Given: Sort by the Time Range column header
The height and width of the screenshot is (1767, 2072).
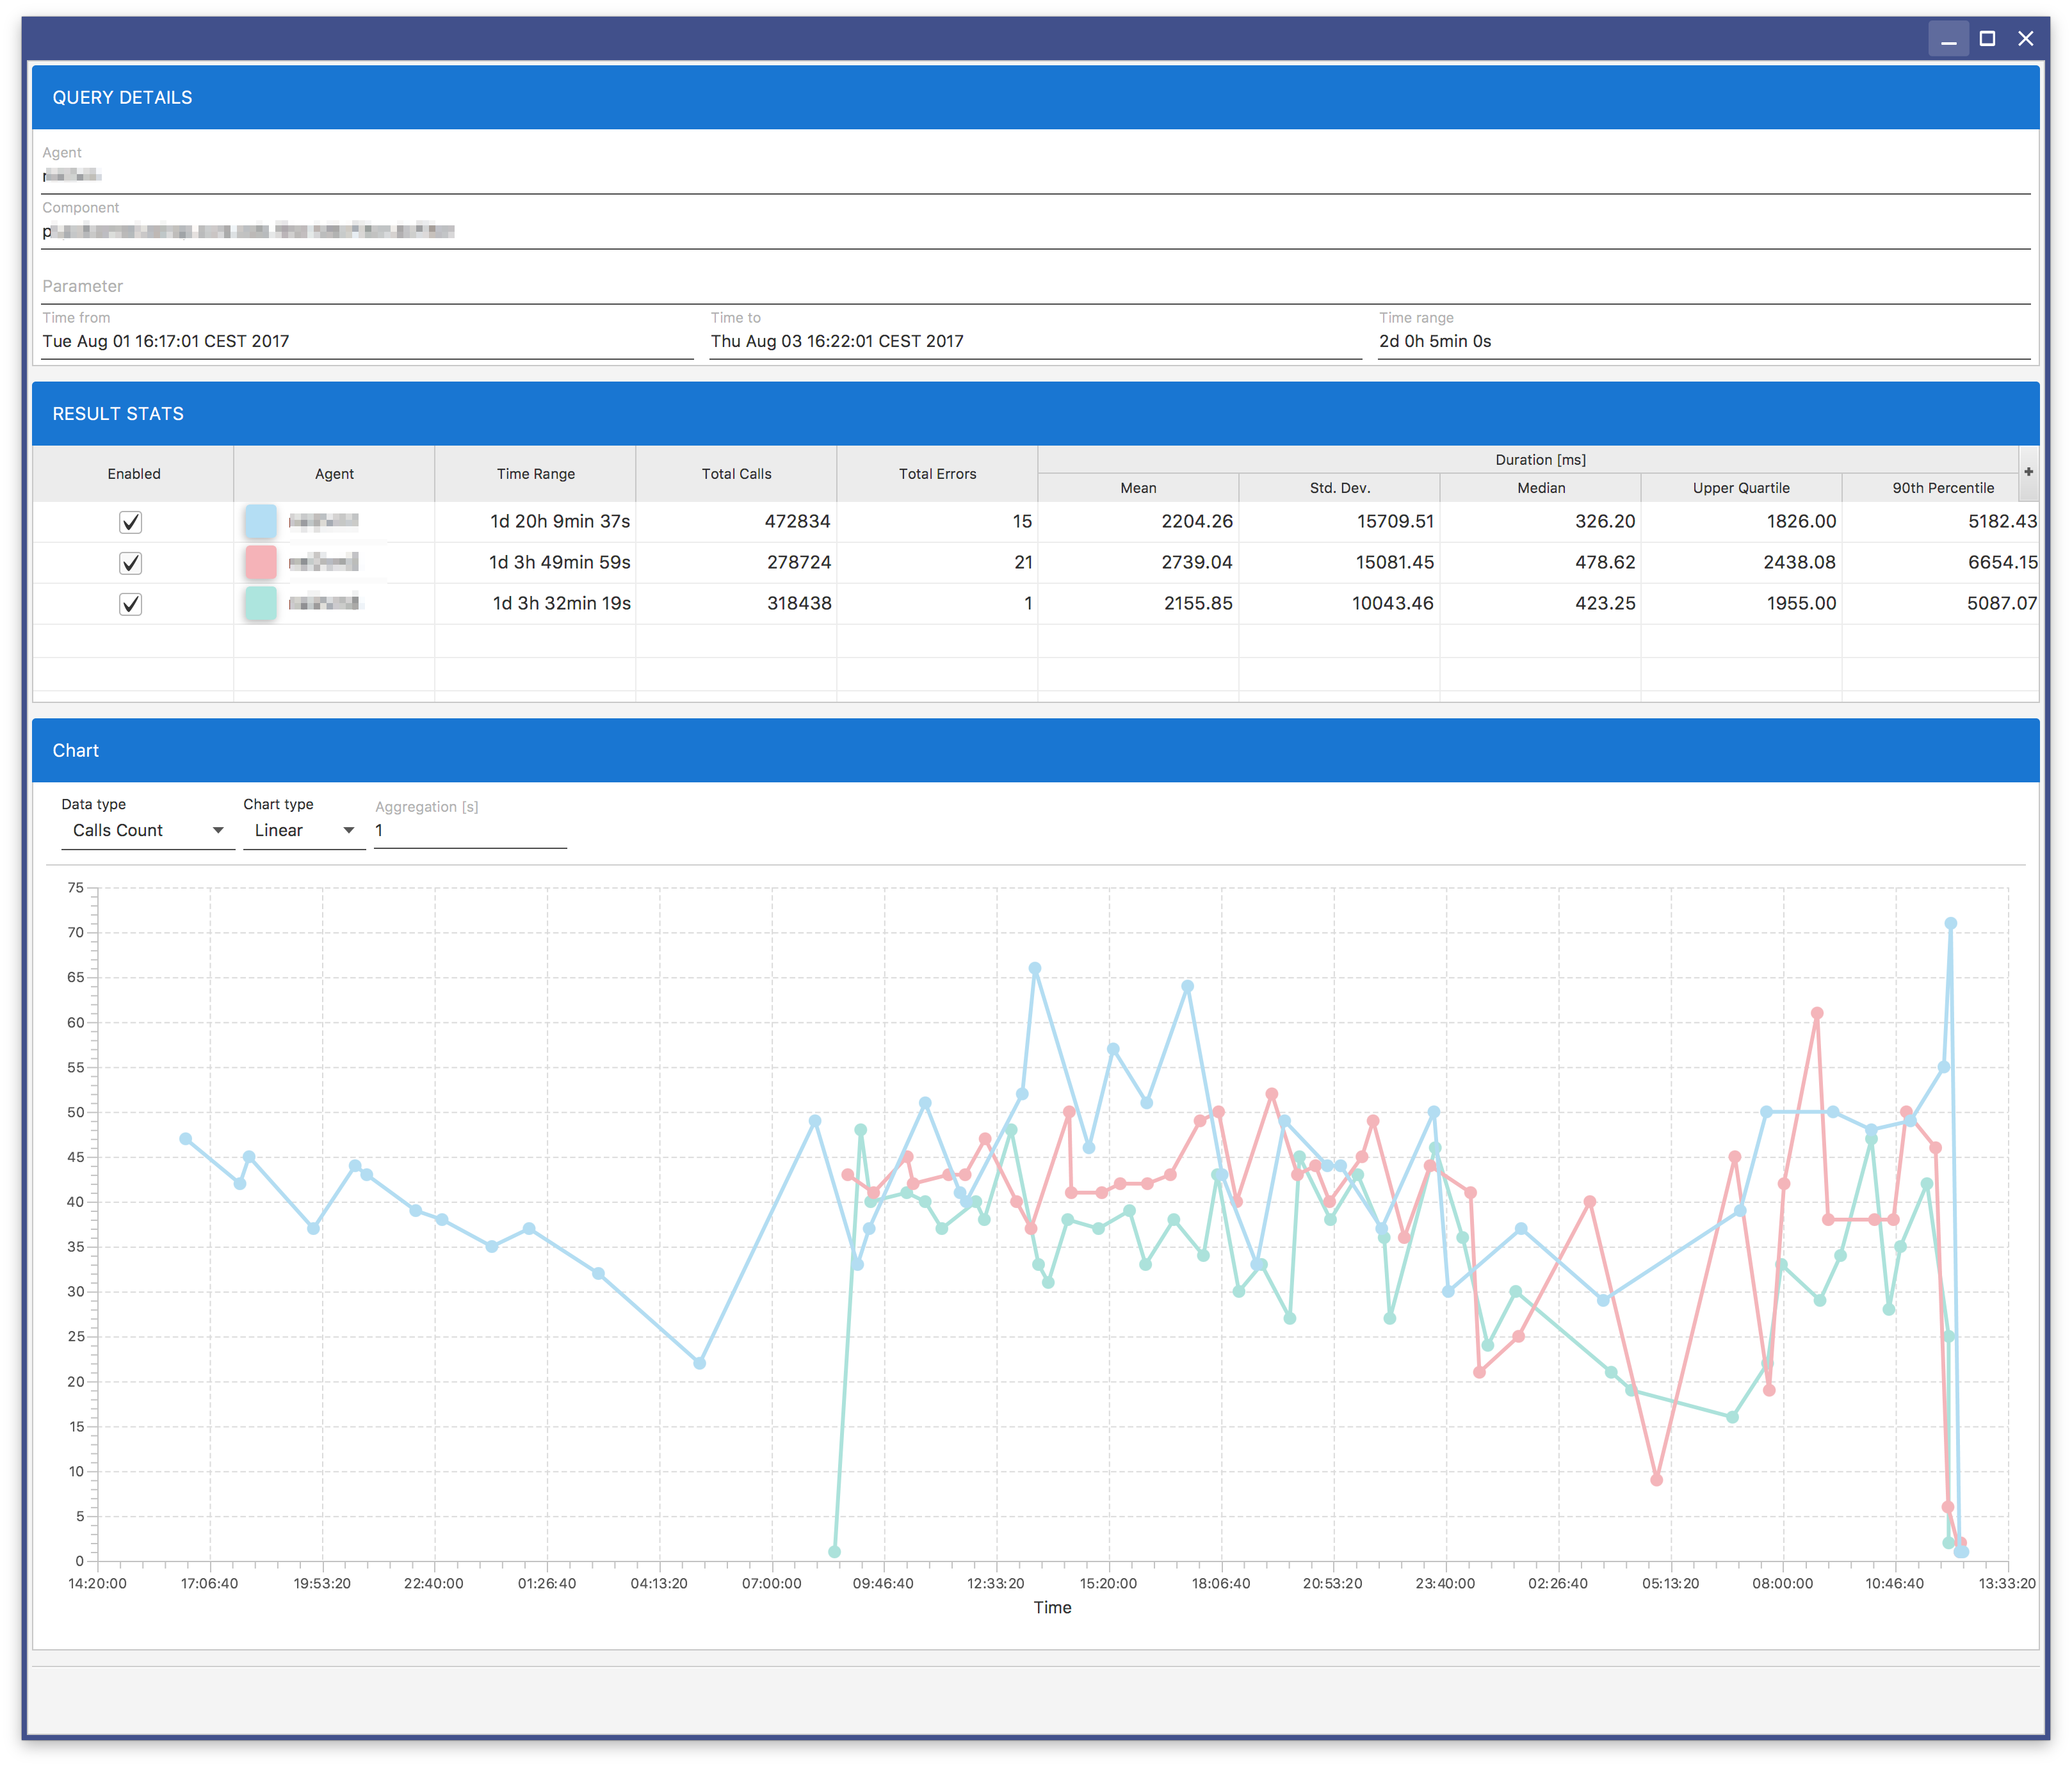Looking at the screenshot, I should pos(536,474).
